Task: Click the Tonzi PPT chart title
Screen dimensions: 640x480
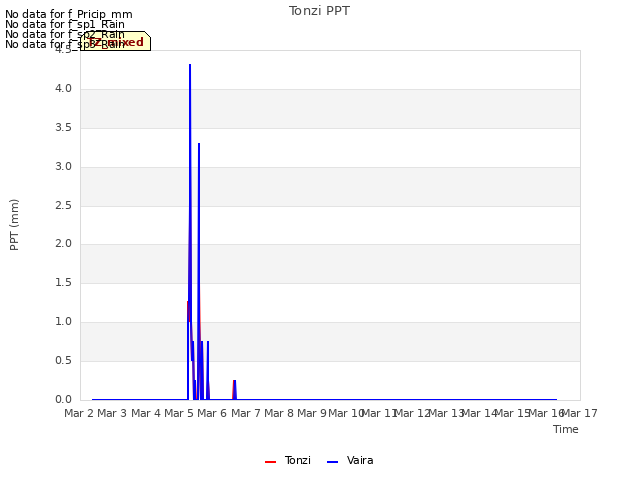Action: click(319, 11)
